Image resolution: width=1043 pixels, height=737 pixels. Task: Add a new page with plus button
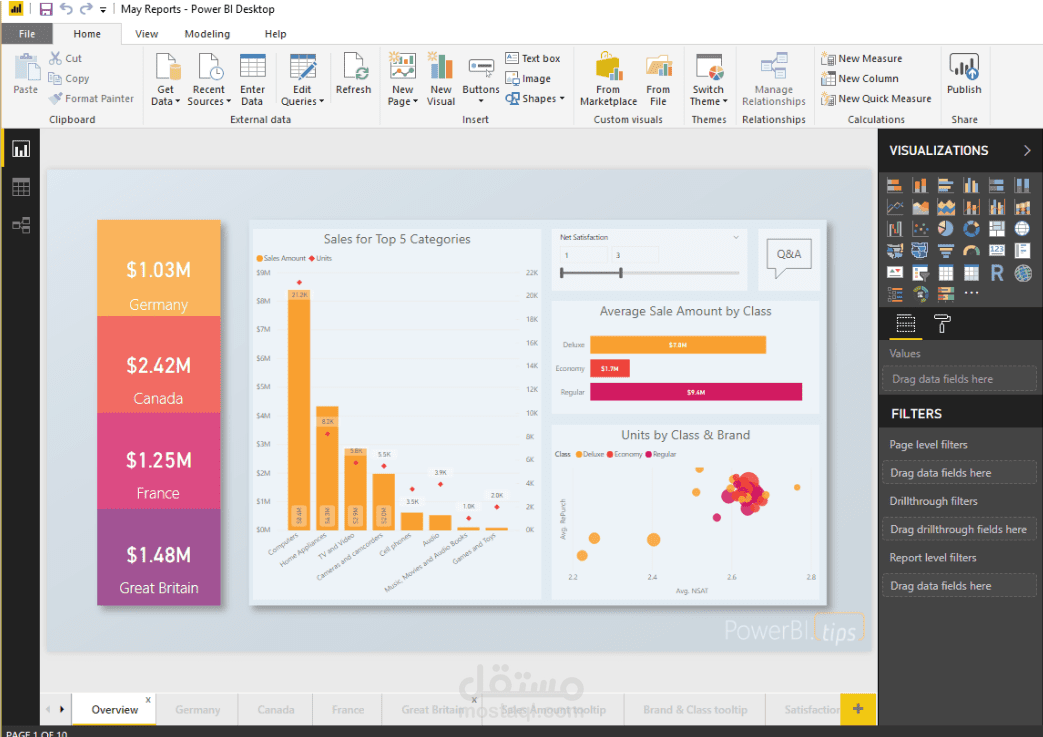(x=858, y=709)
